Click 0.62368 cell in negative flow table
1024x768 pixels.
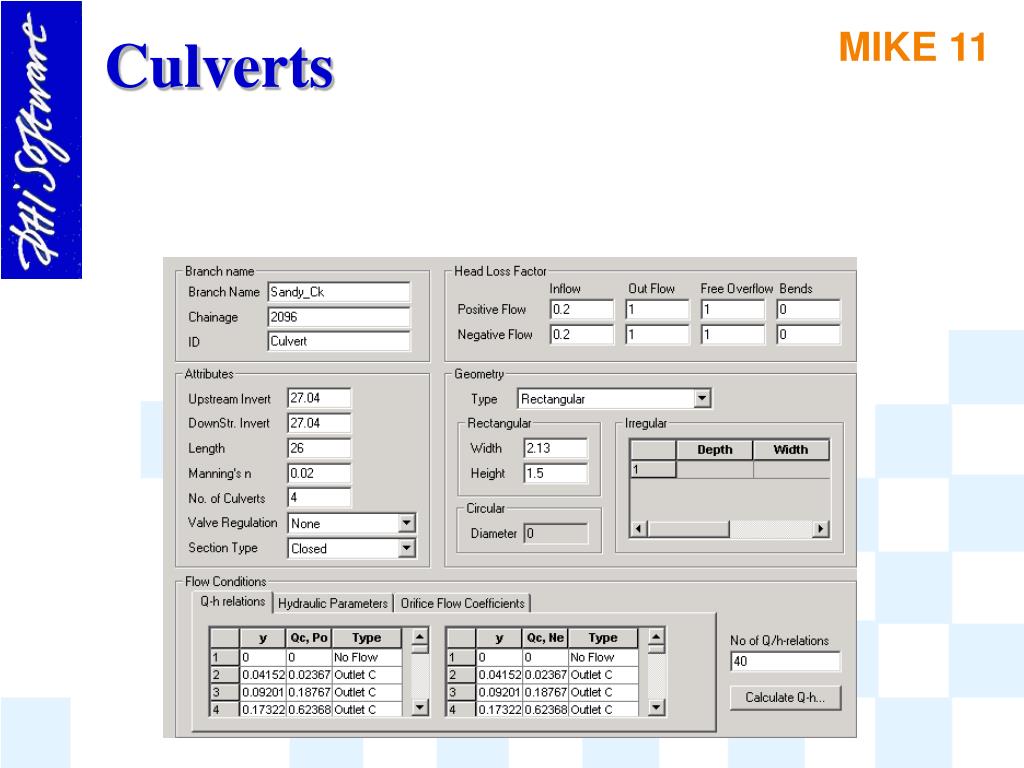(545, 709)
